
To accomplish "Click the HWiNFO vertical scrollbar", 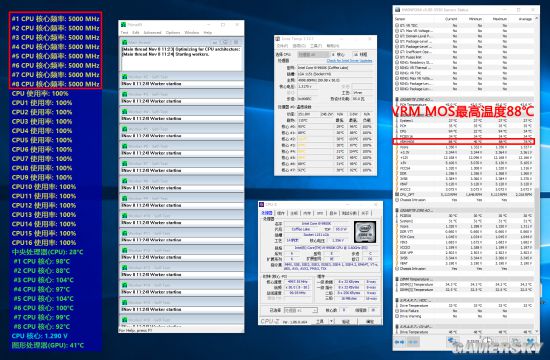I will (x=537, y=175).
